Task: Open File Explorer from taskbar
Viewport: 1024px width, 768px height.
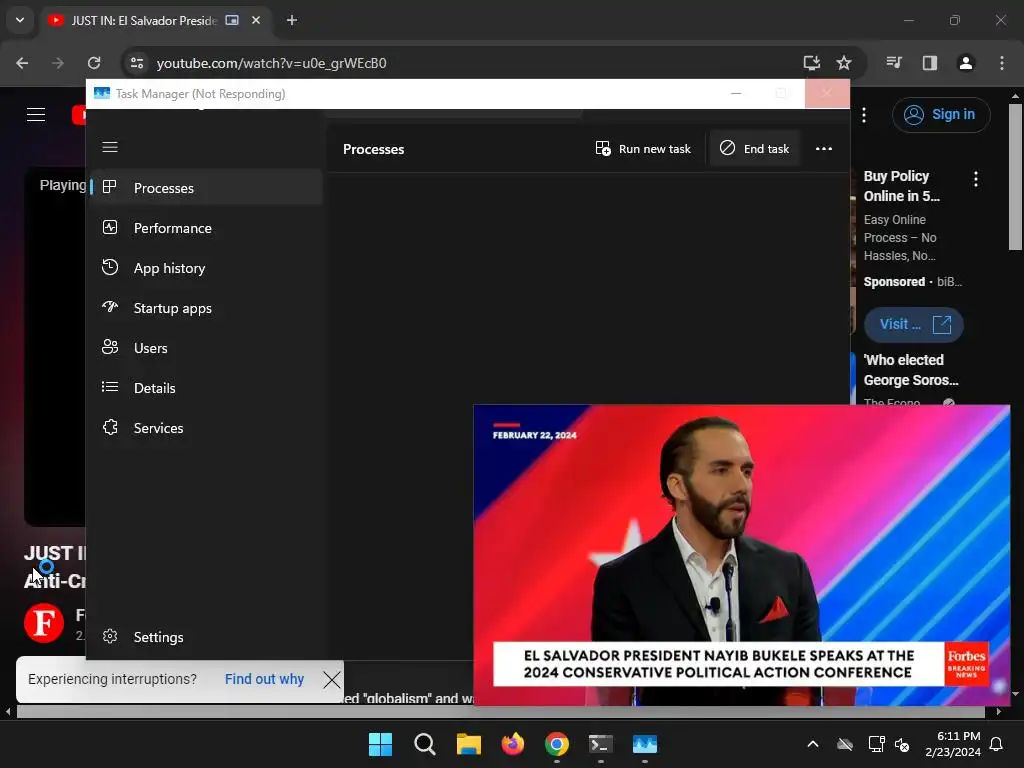Action: (468, 744)
